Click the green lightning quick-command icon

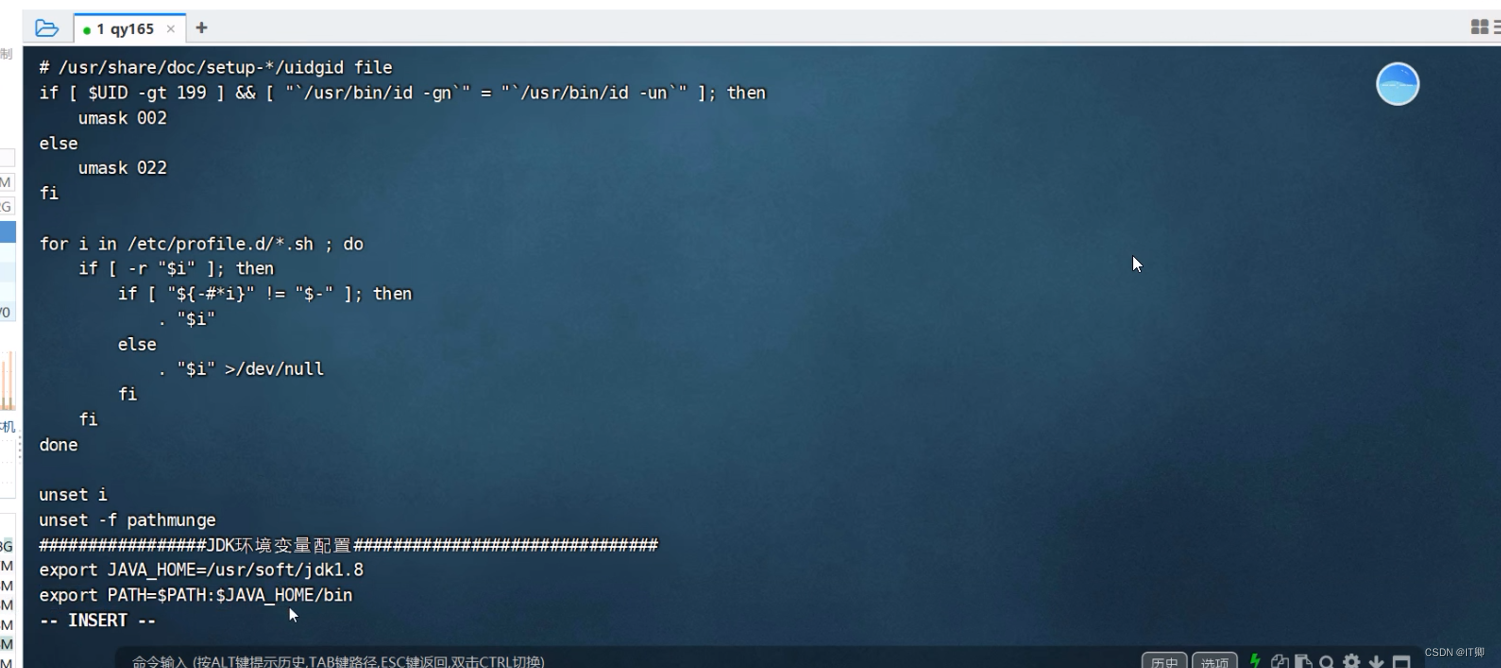(1254, 661)
